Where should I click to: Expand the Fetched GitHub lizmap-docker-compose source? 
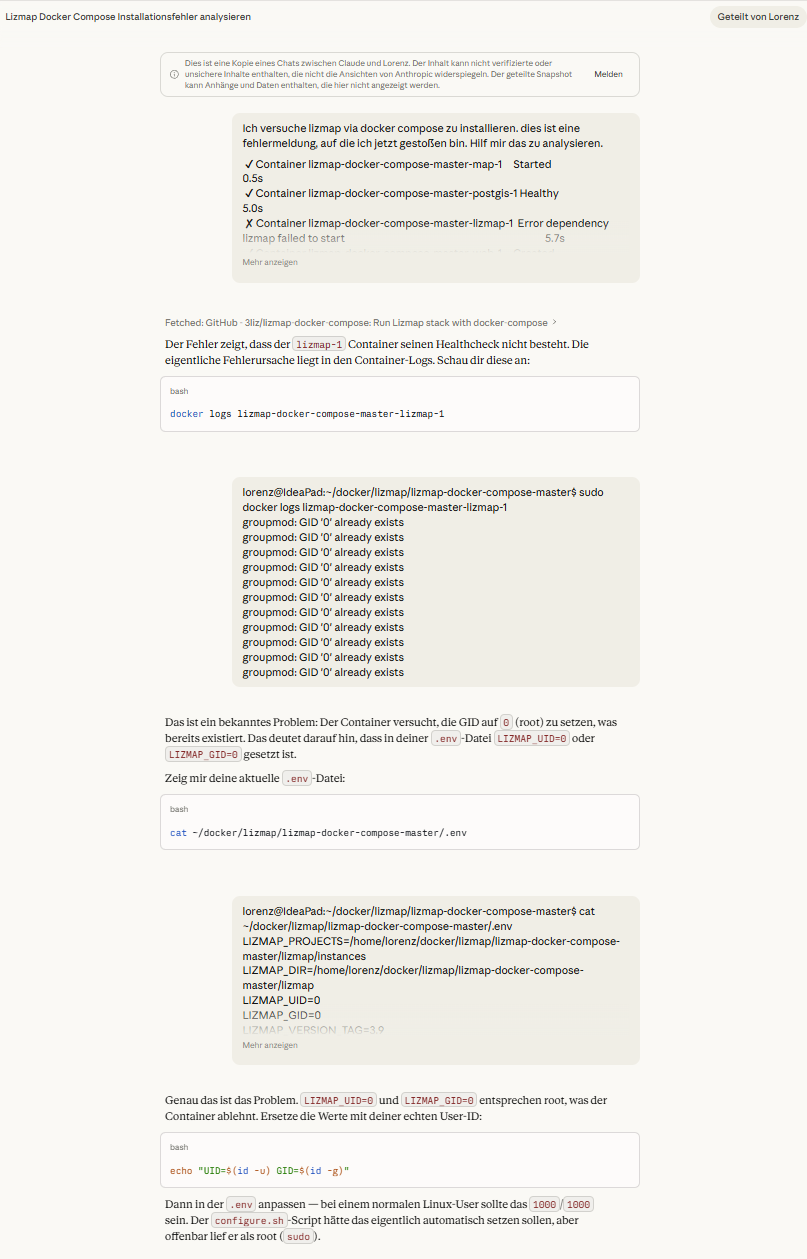click(357, 323)
